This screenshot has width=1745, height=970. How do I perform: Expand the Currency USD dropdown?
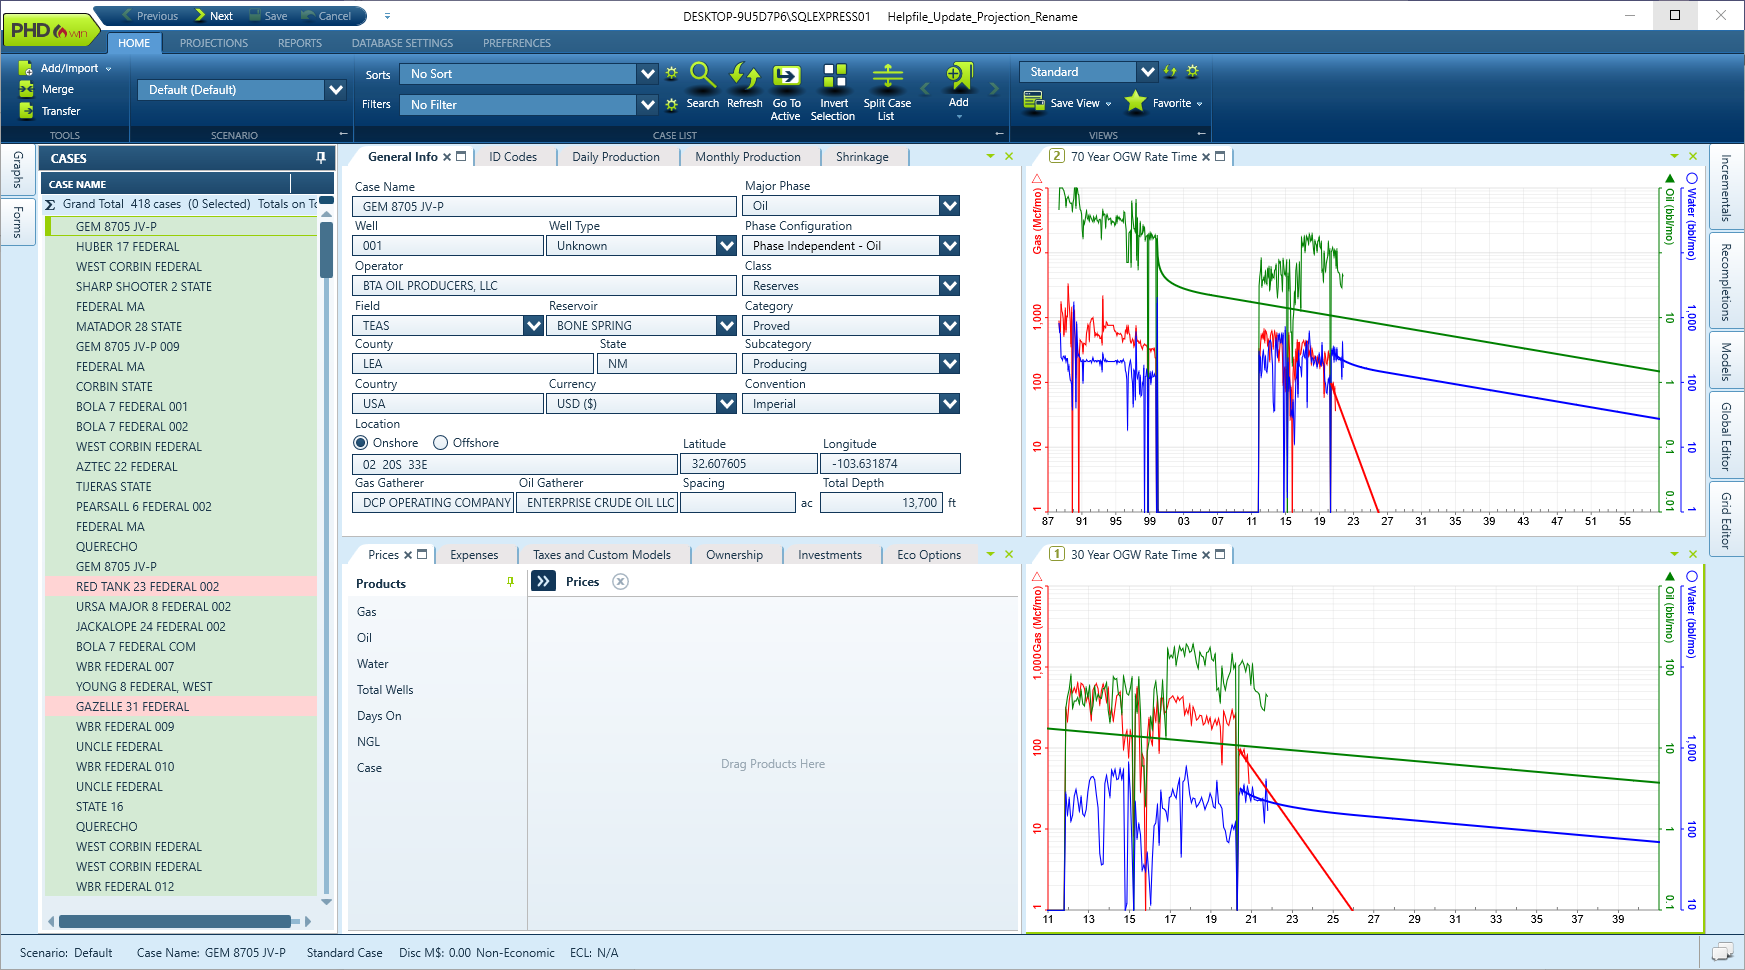[x=726, y=404]
